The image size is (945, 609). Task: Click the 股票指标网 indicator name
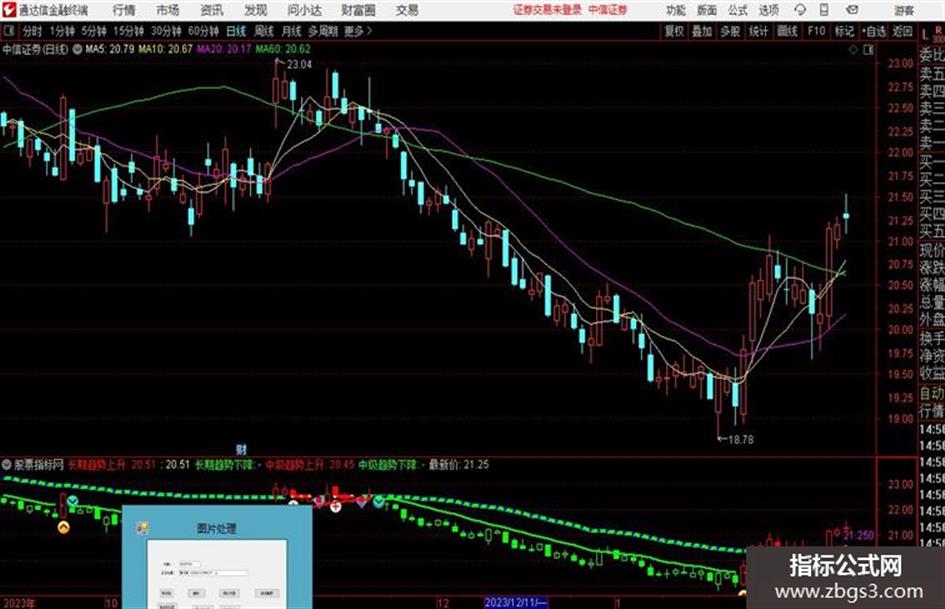point(39,465)
